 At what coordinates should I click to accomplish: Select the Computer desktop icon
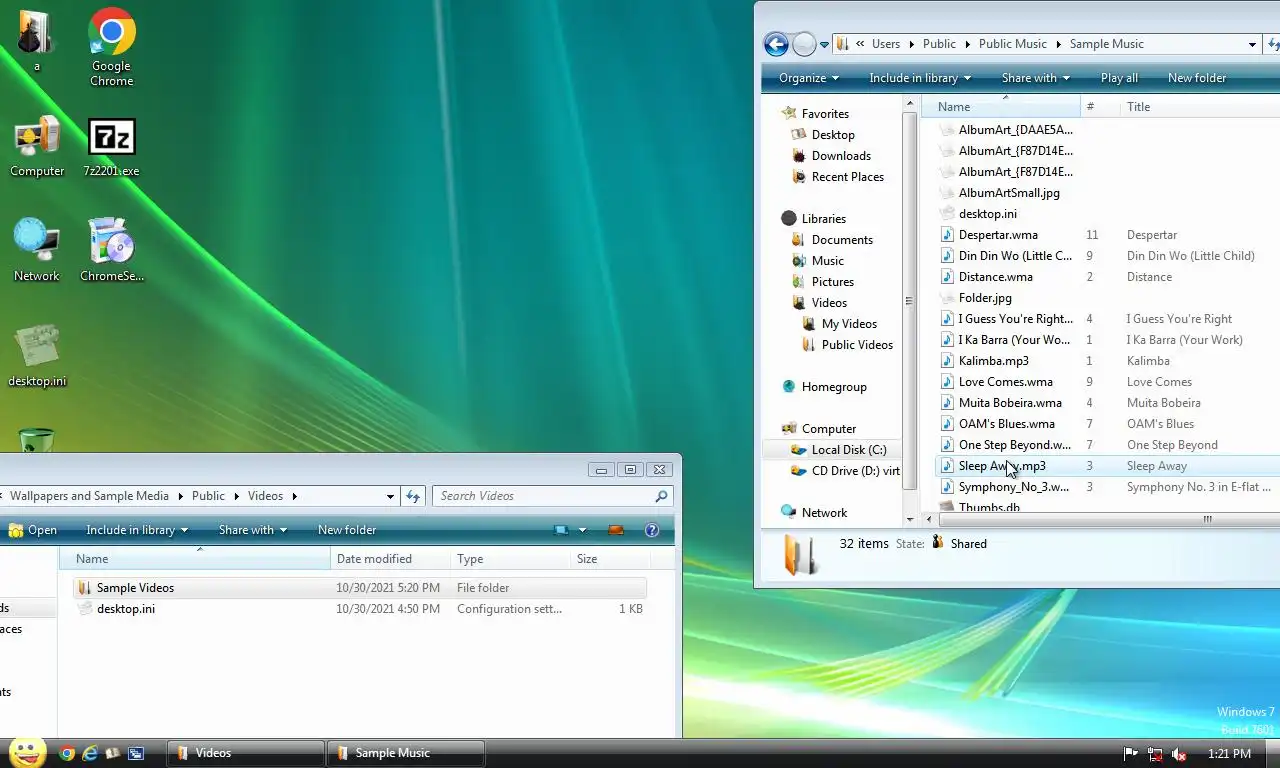[37, 147]
